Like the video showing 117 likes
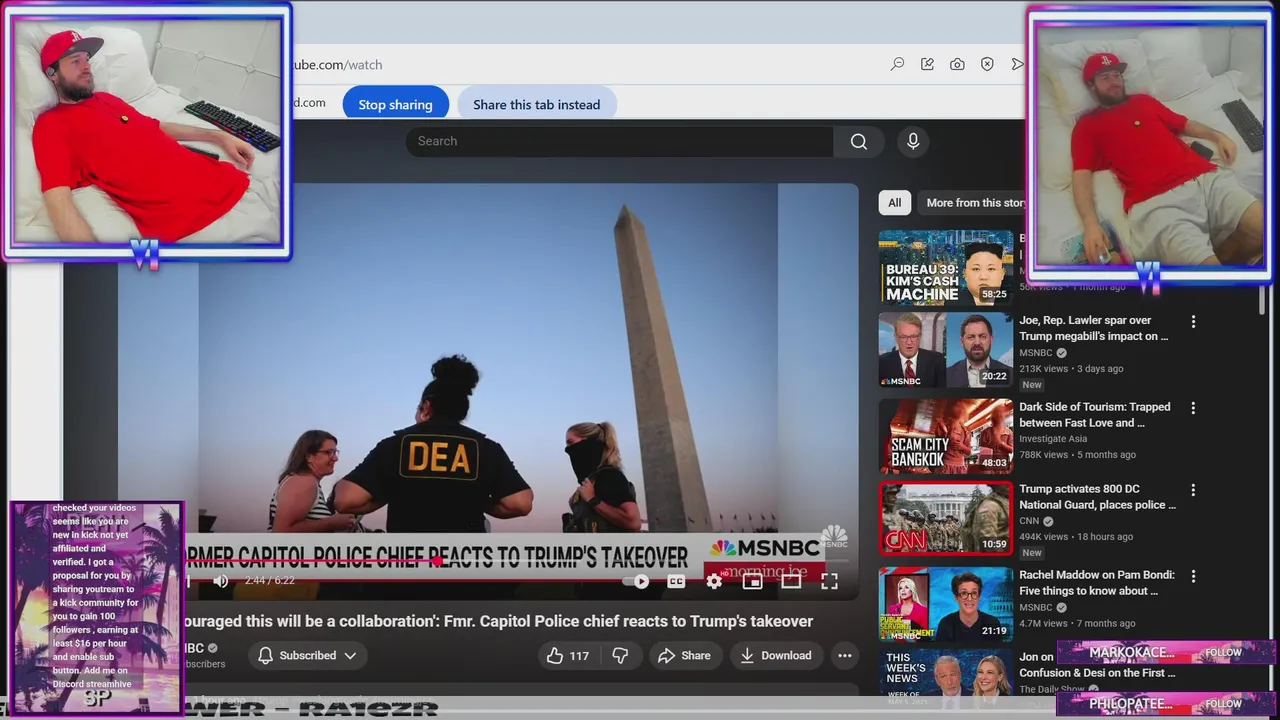This screenshot has width=1280, height=720. 567,656
